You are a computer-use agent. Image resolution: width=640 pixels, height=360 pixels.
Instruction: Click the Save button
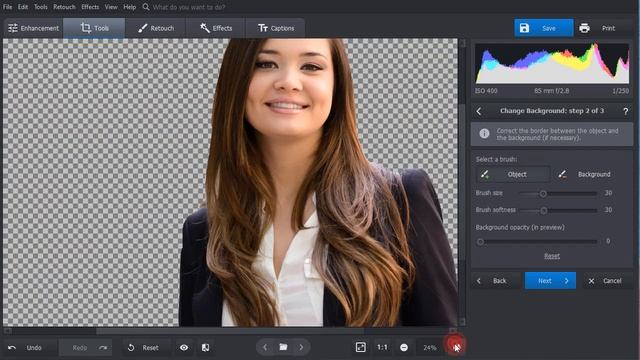coord(544,28)
